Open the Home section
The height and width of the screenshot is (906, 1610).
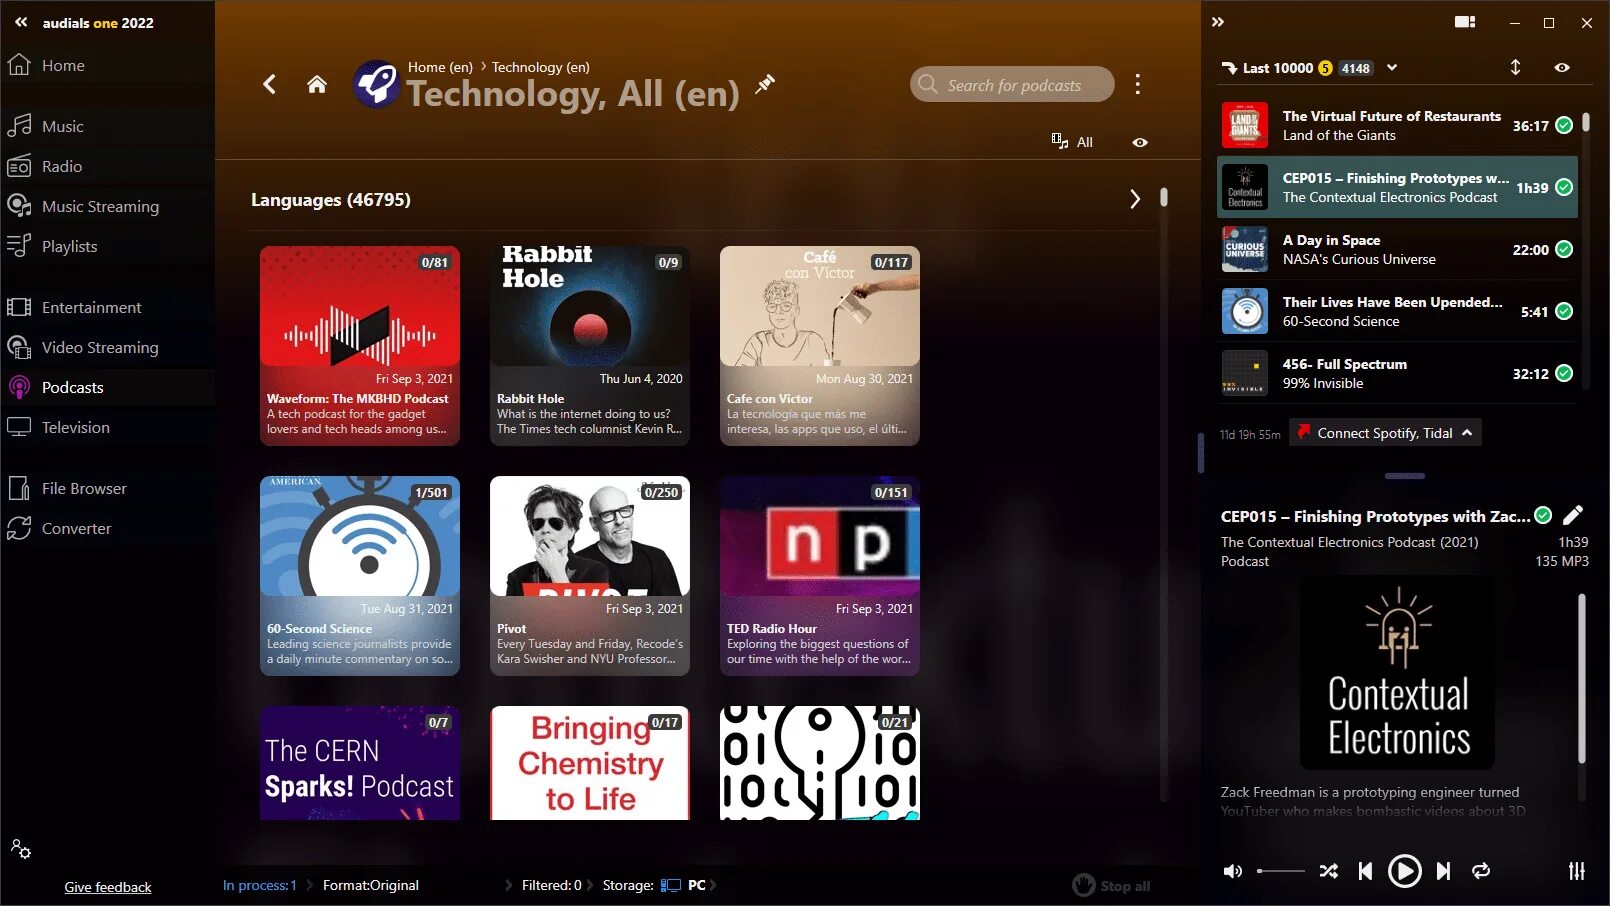[x=107, y=65]
